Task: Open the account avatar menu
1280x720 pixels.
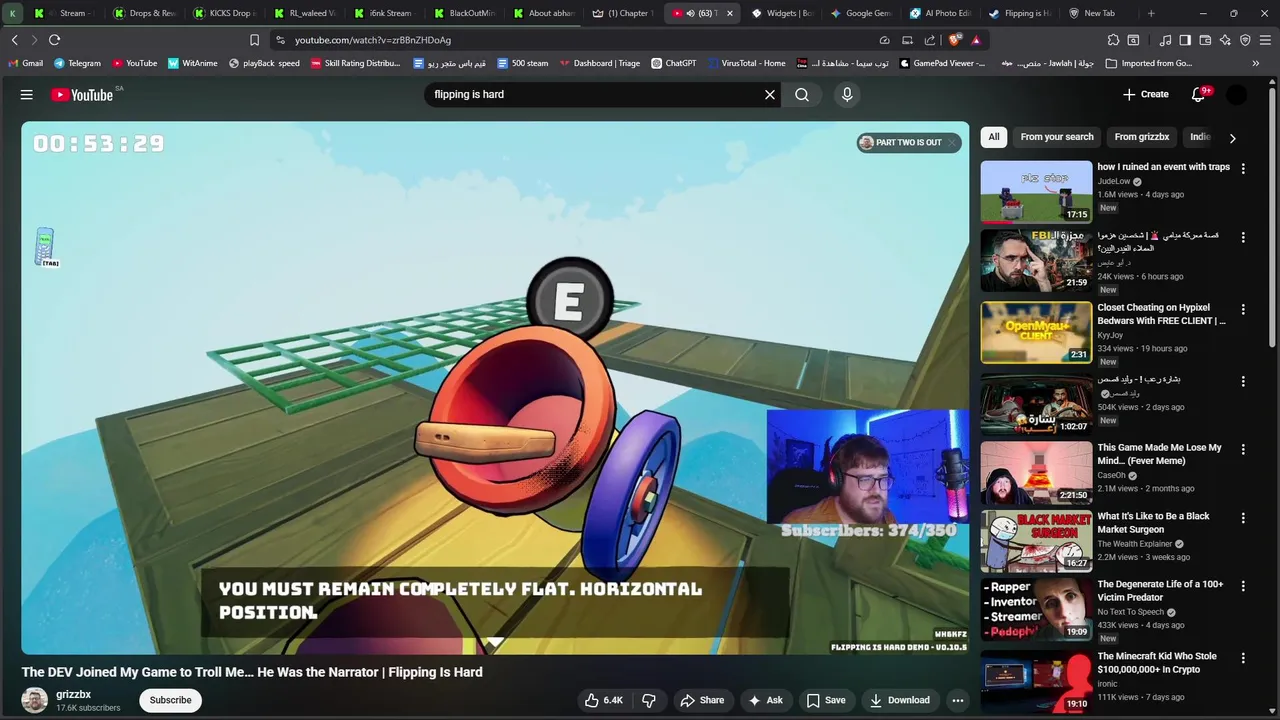Action: click(1237, 94)
